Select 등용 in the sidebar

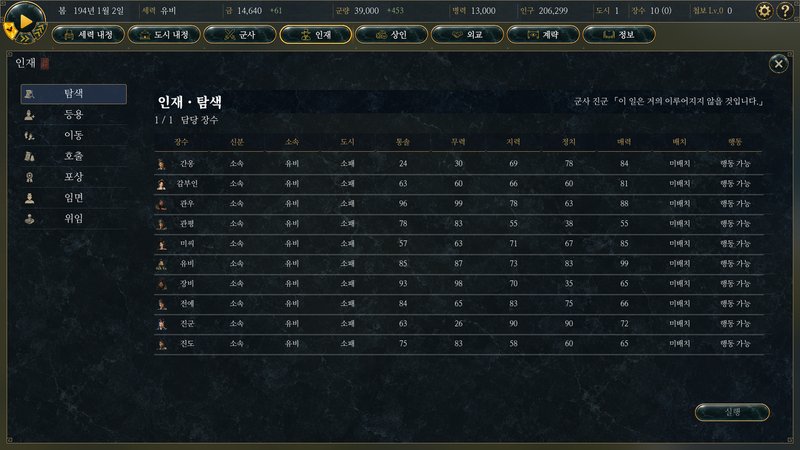coord(73,115)
